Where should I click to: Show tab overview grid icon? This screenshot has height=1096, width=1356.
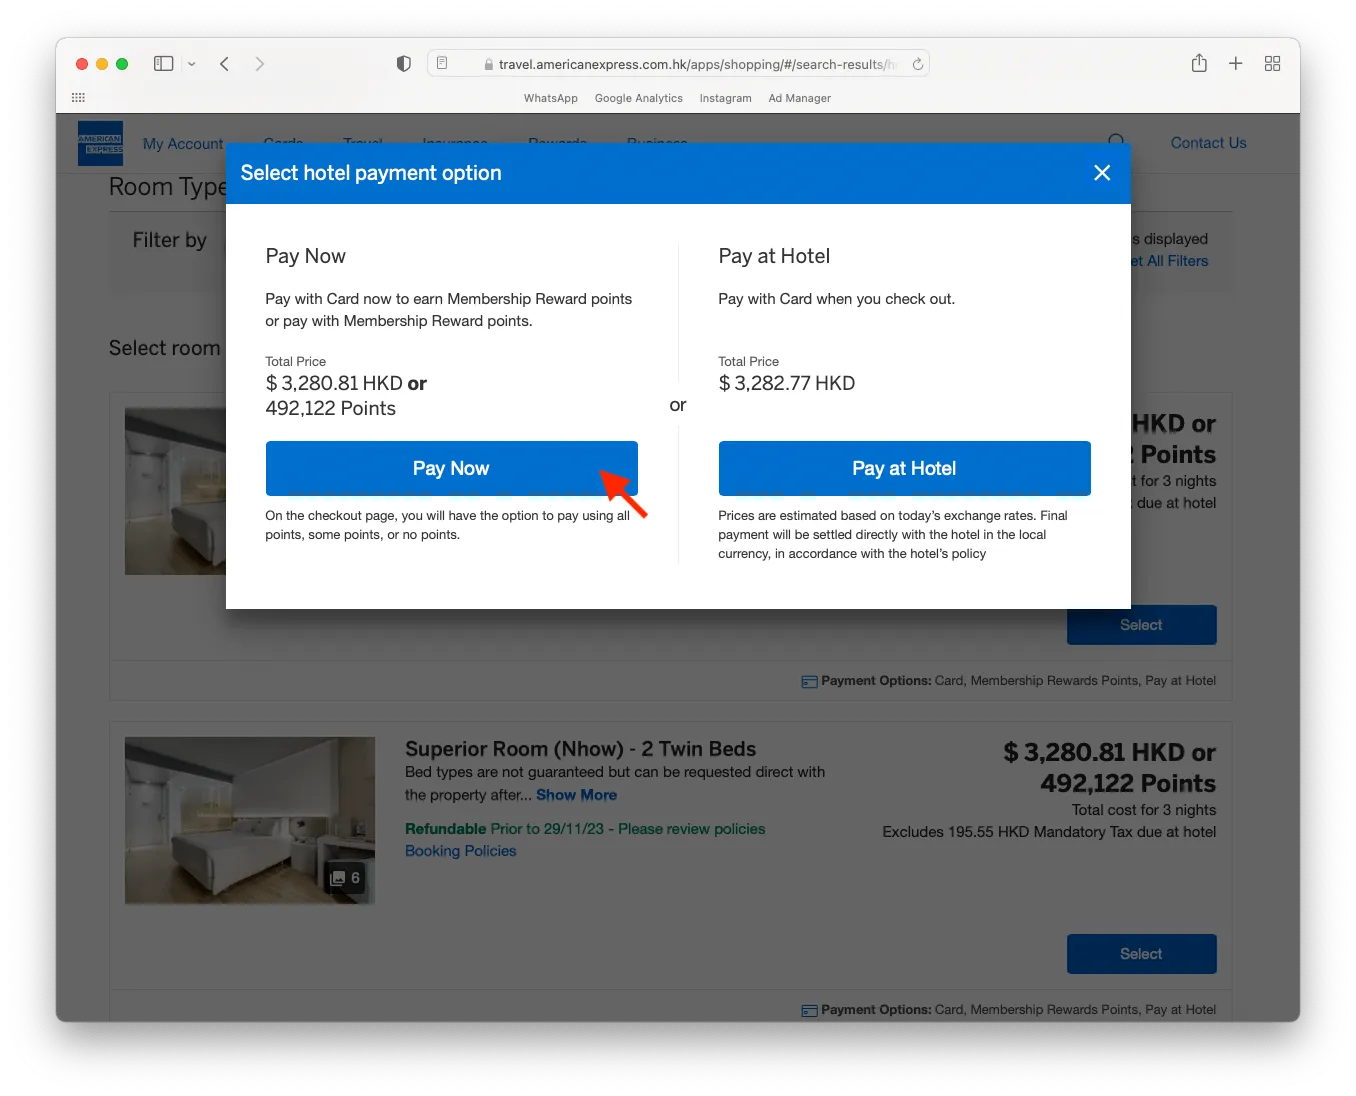[x=1272, y=64]
